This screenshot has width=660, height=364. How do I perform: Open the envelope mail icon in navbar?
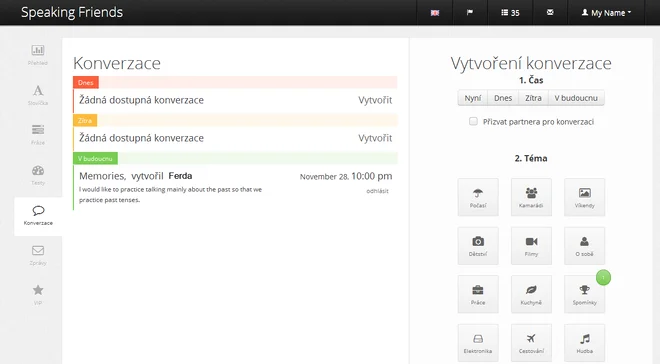pos(550,13)
